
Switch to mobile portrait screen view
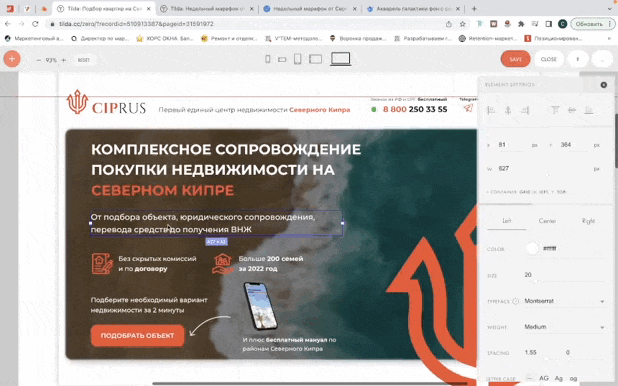pos(268,59)
